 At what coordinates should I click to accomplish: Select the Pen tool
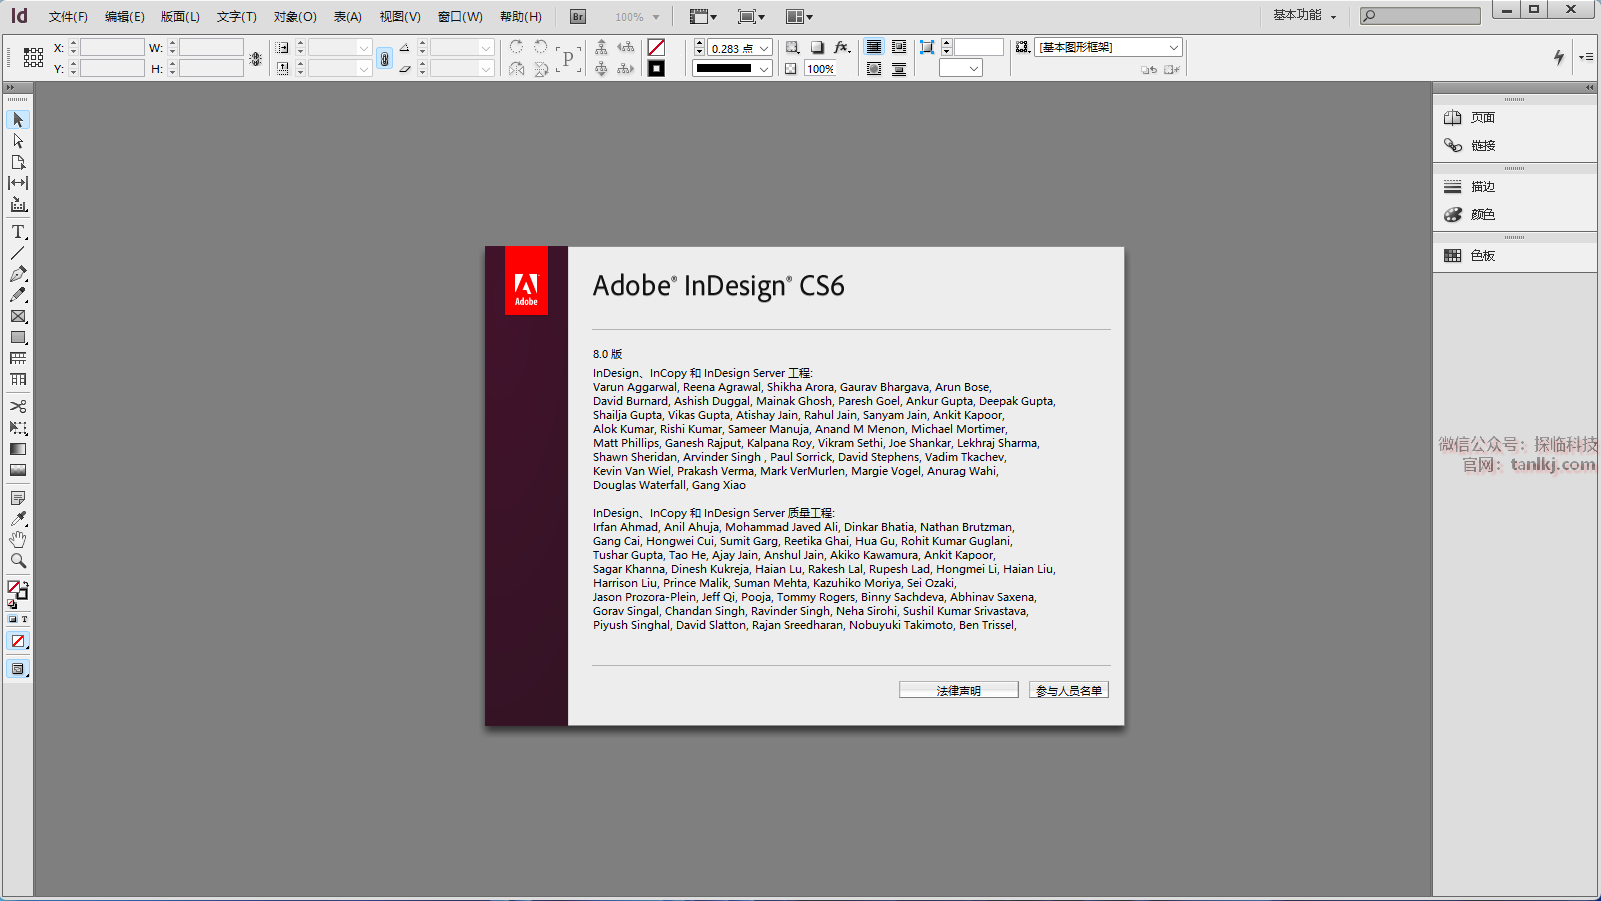18,274
